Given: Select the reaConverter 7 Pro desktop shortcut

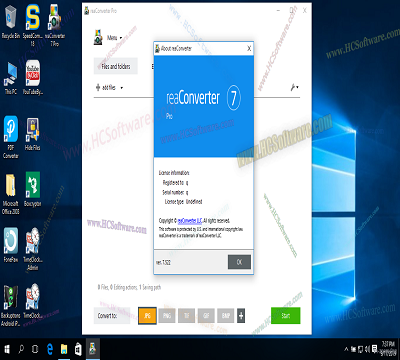Looking at the screenshot, I should click(x=55, y=25).
